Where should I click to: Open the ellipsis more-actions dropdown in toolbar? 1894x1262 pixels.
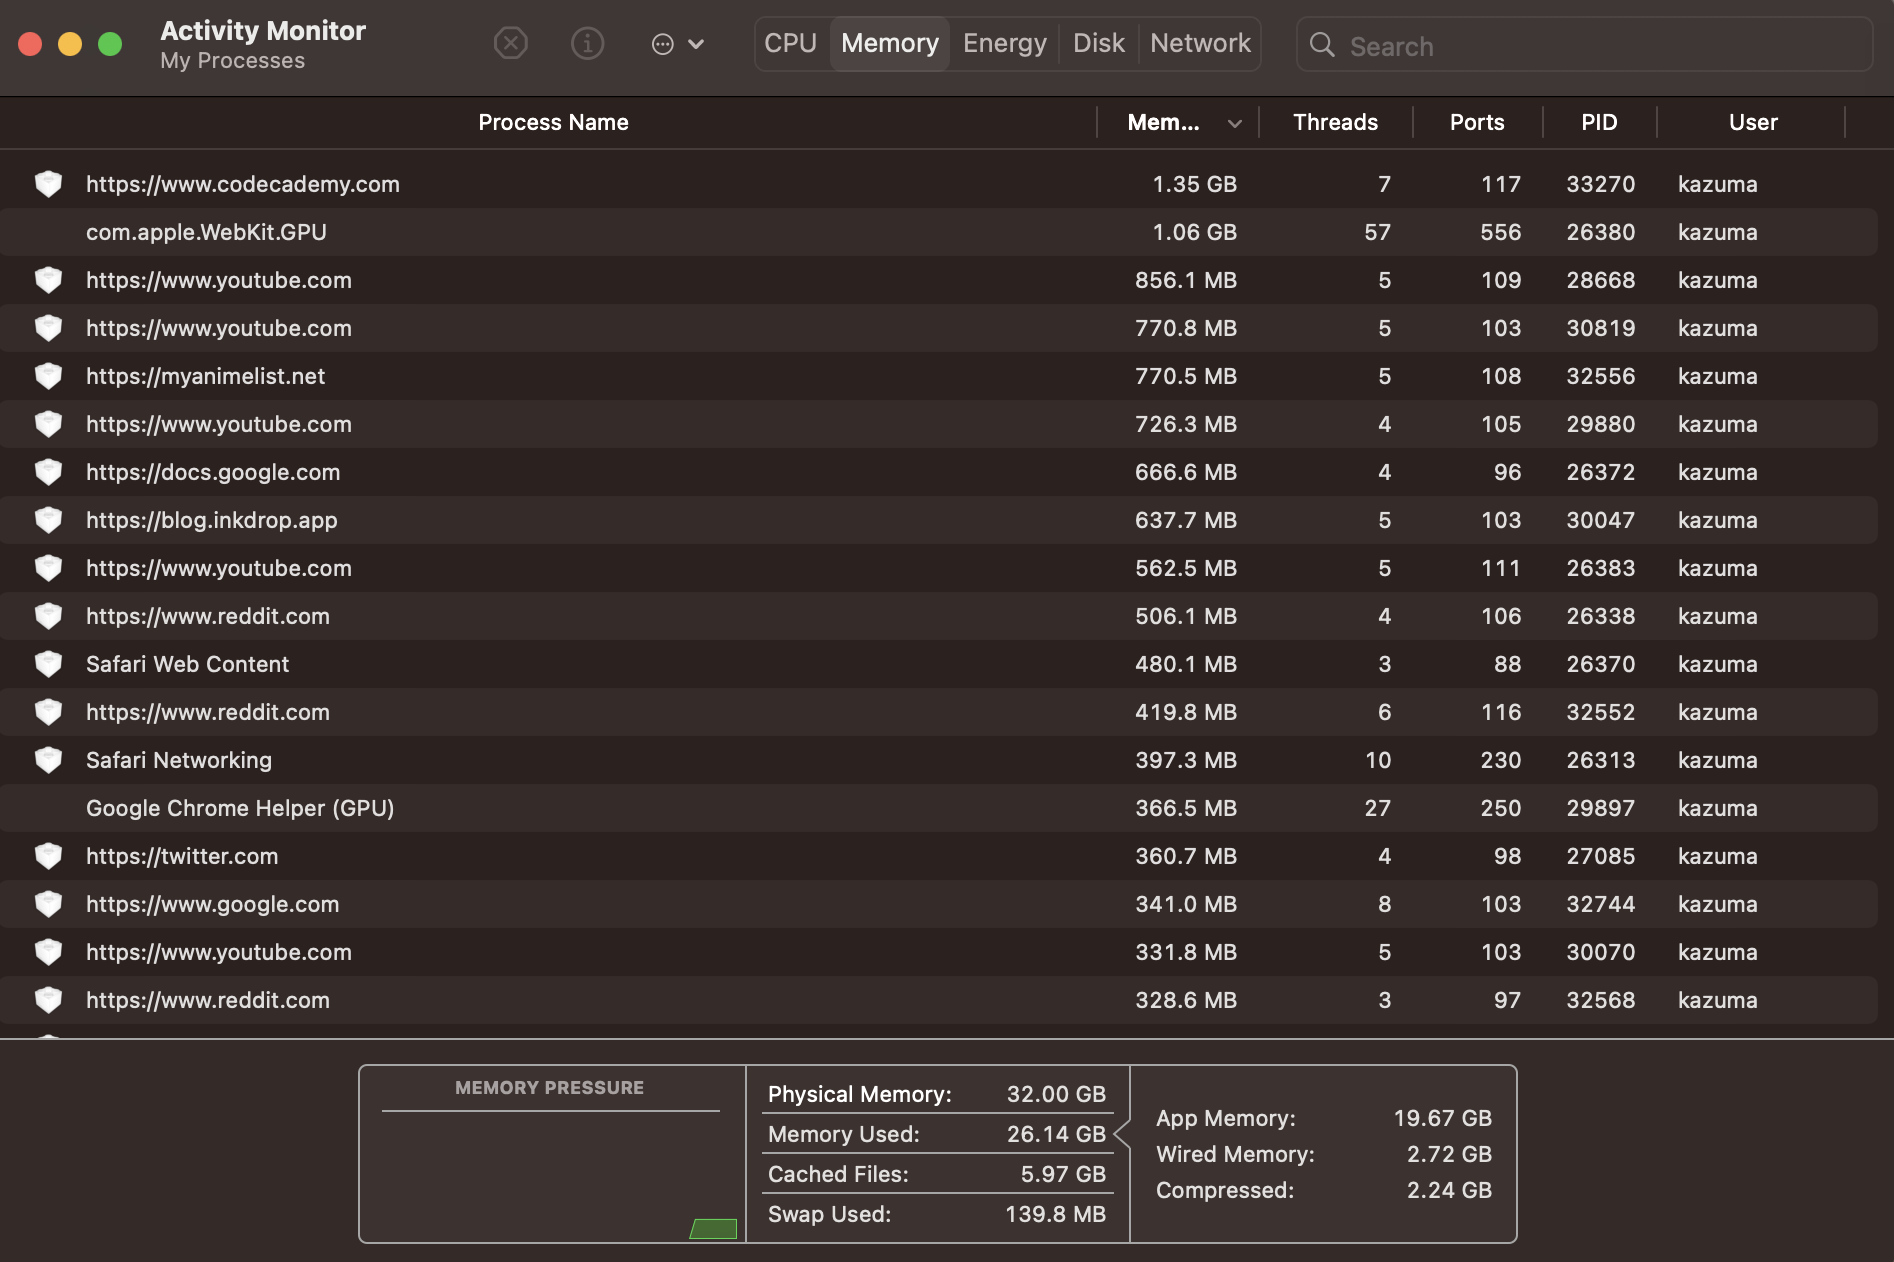[x=677, y=44]
